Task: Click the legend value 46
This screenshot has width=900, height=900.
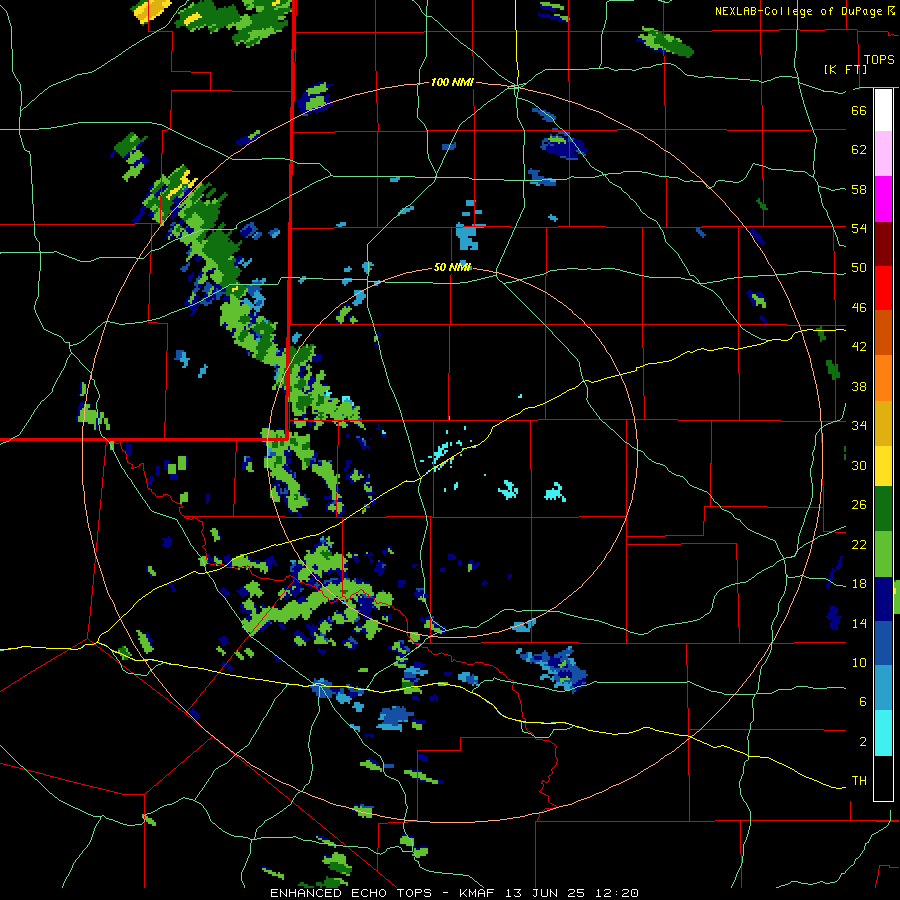Action: point(859,308)
